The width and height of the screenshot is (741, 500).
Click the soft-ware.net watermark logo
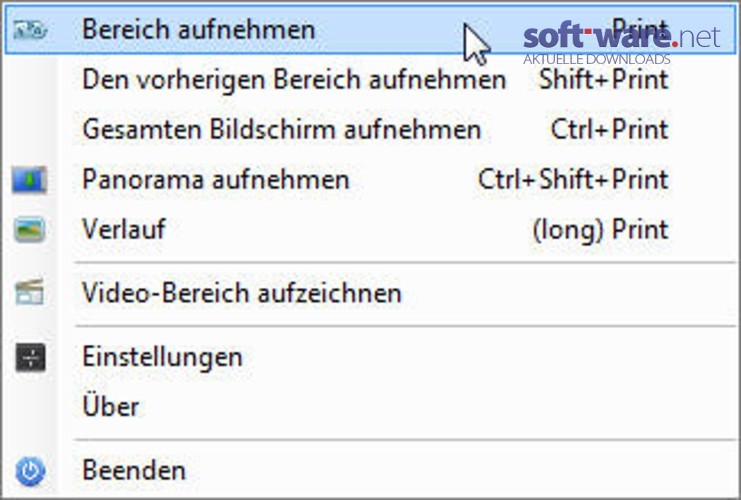[x=621, y=43]
